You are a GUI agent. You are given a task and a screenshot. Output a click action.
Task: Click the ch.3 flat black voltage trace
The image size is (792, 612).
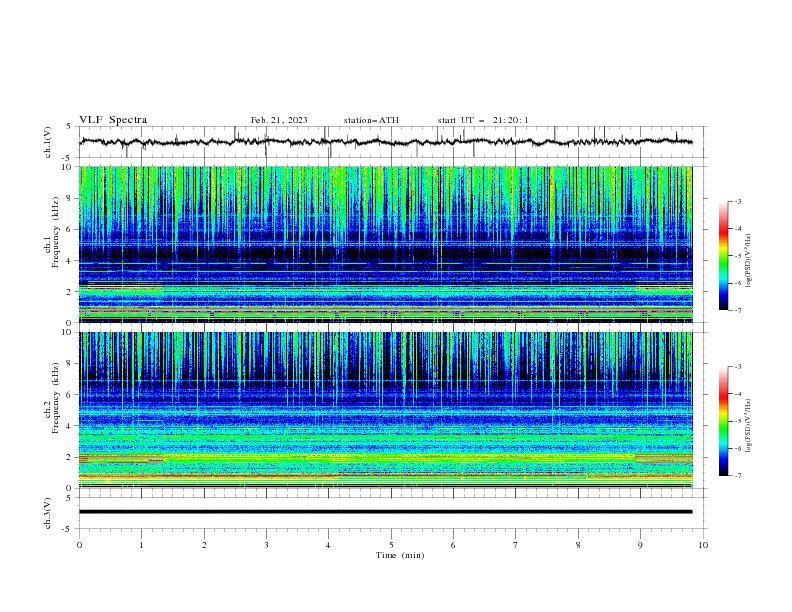point(385,512)
